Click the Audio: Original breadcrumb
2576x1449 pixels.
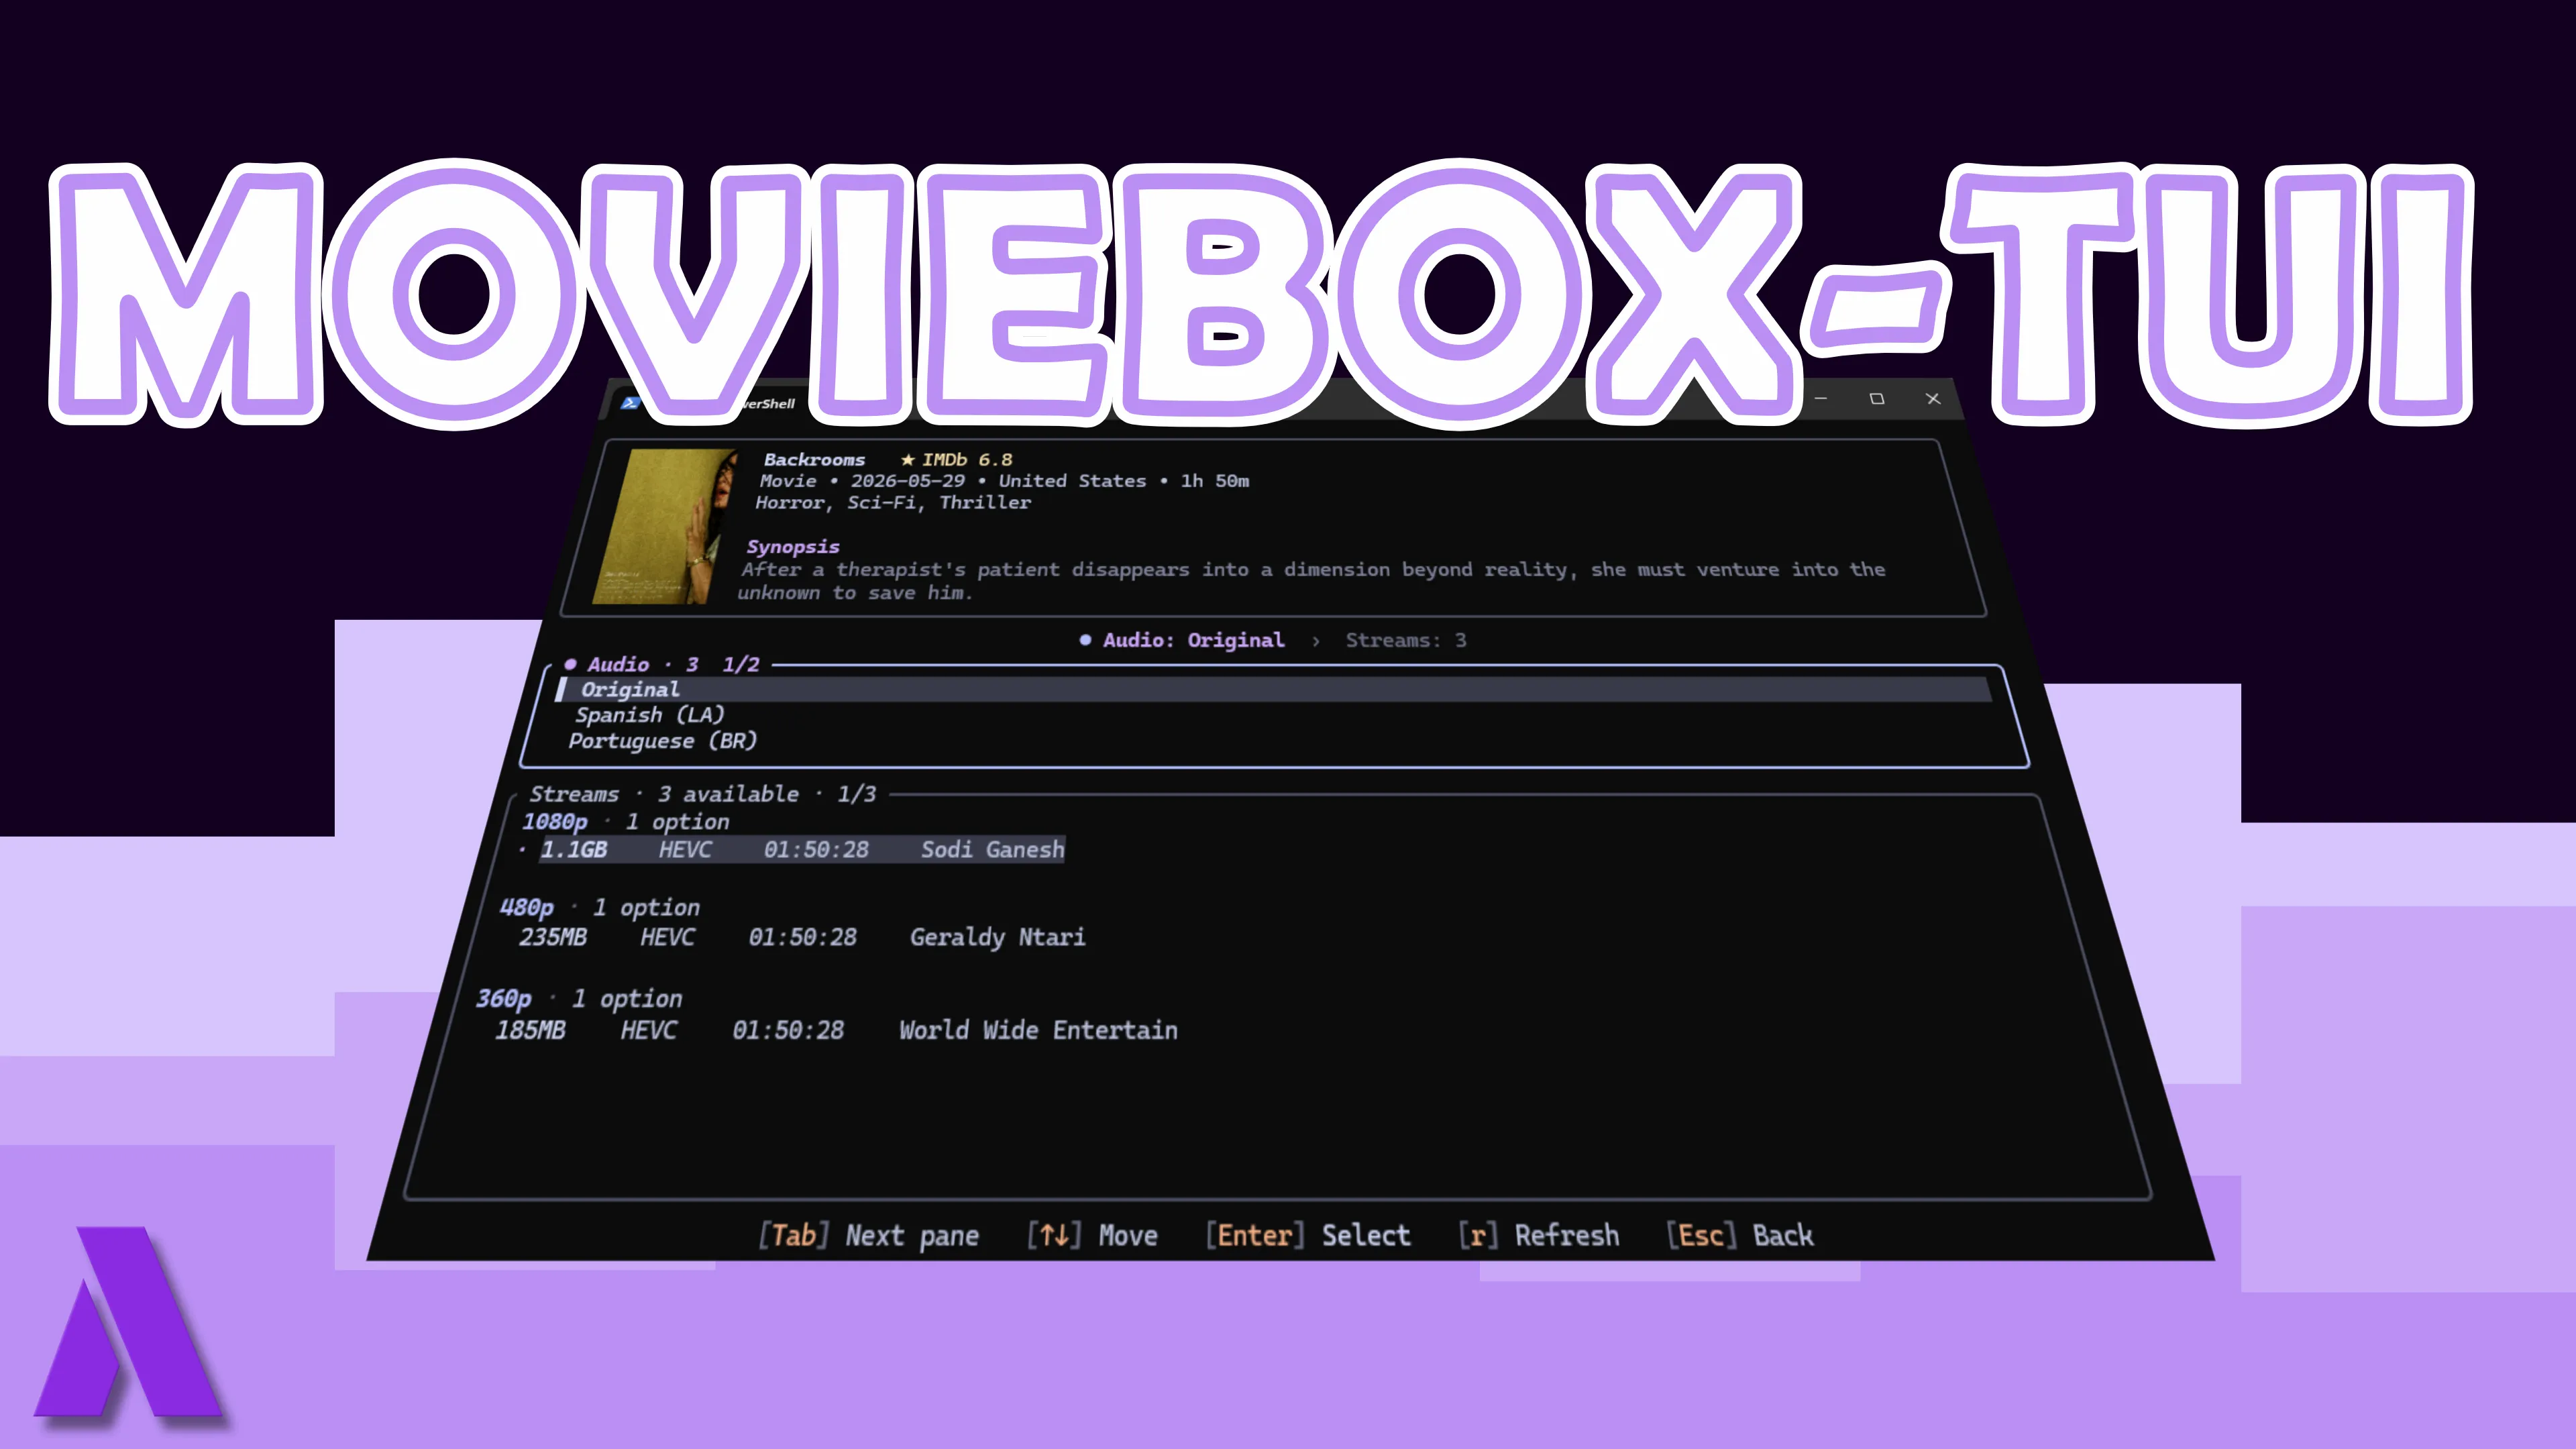(1182, 640)
